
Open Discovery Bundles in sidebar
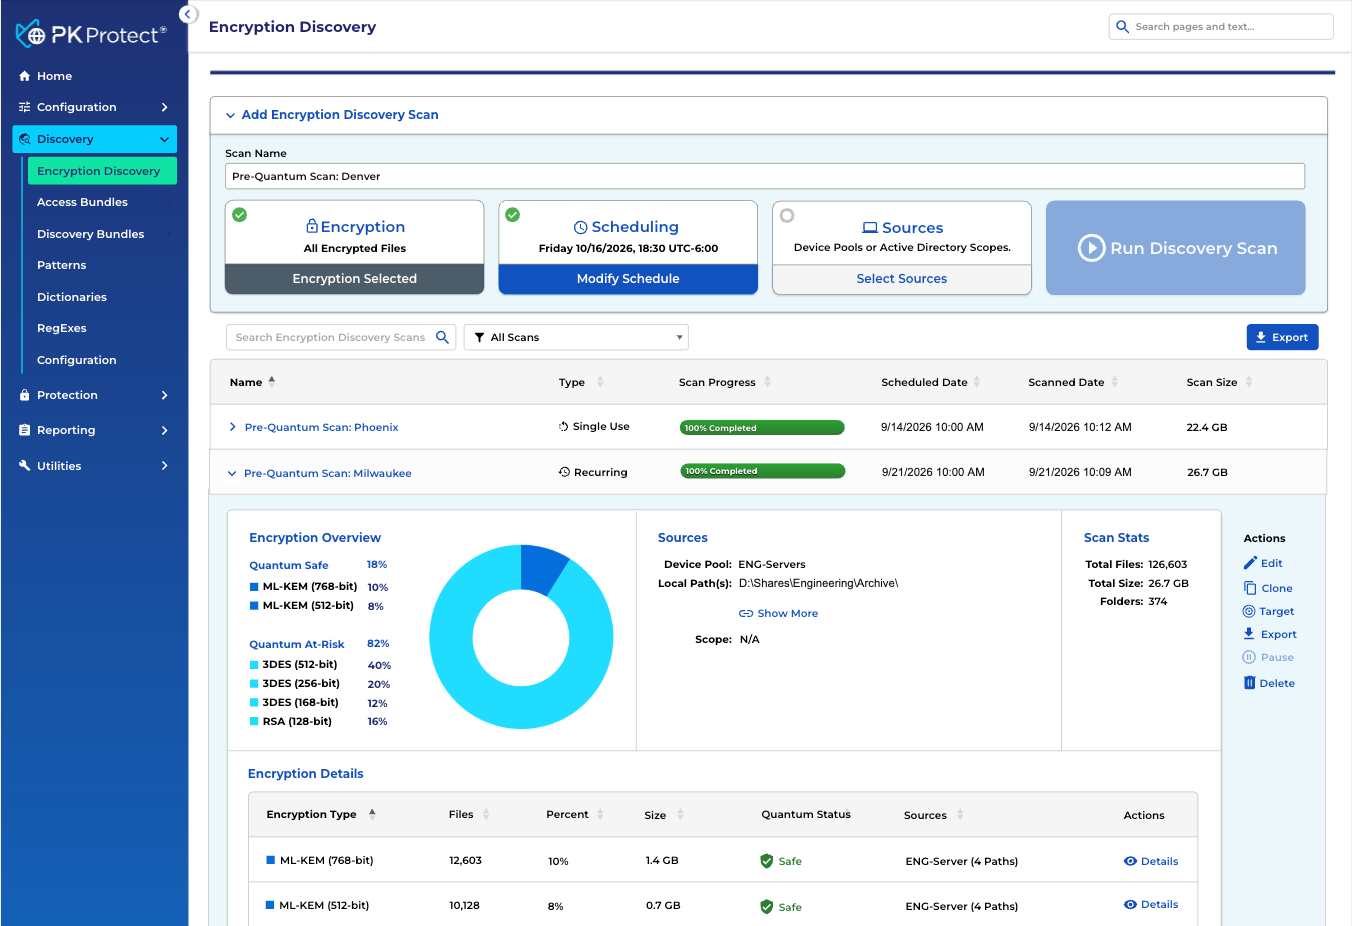click(x=90, y=234)
